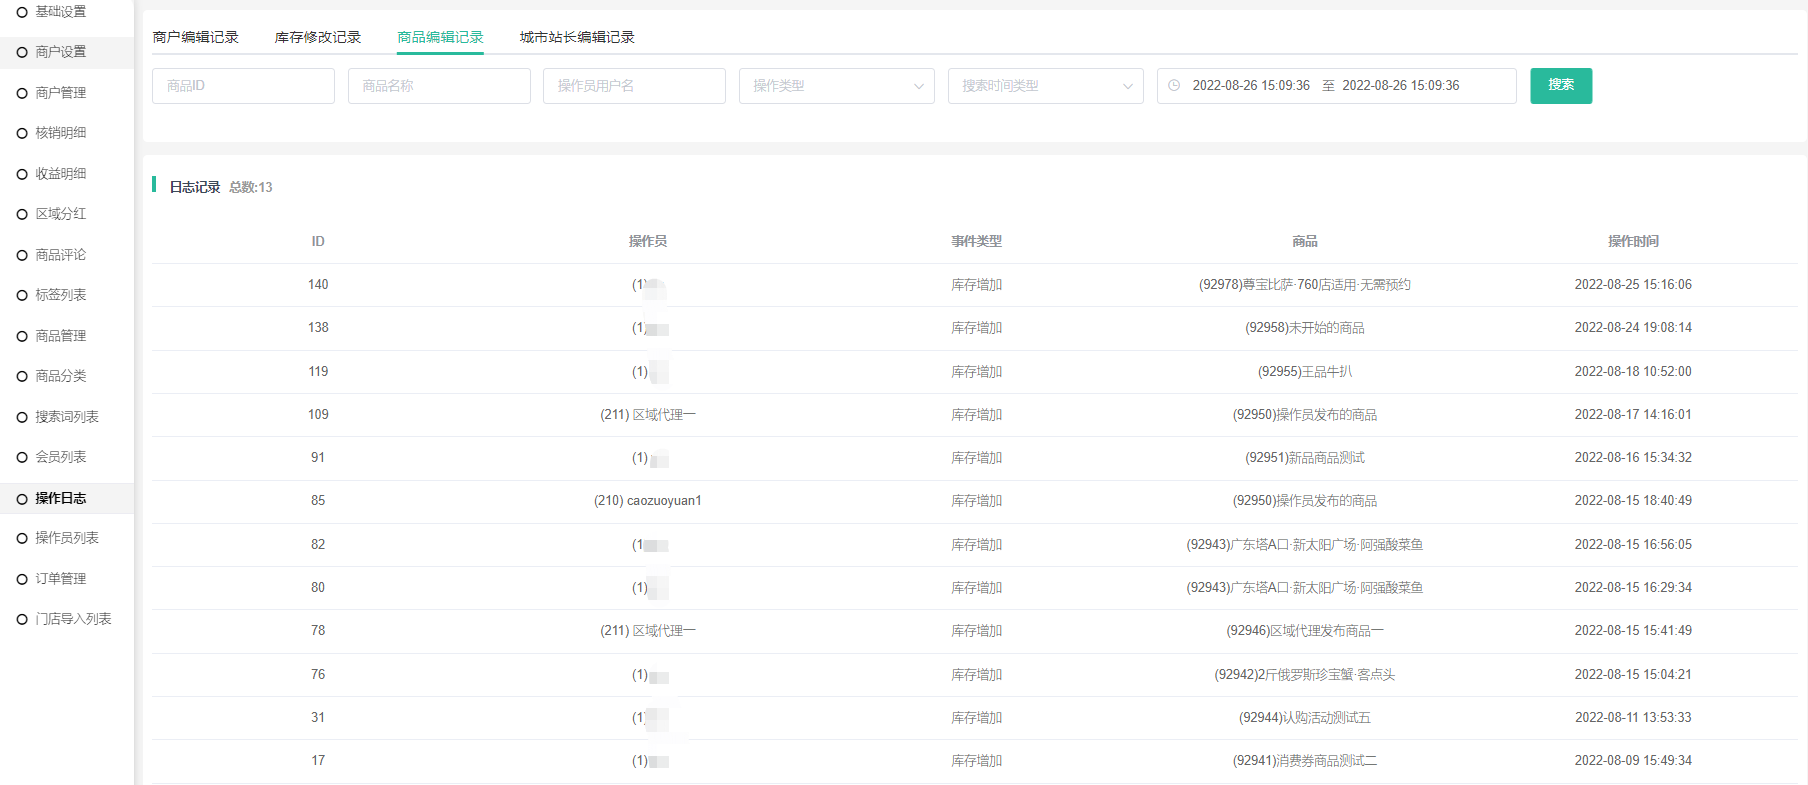This screenshot has height=785, width=1808.
Task: Click the 操作员用户名 input box
Action: coord(634,86)
